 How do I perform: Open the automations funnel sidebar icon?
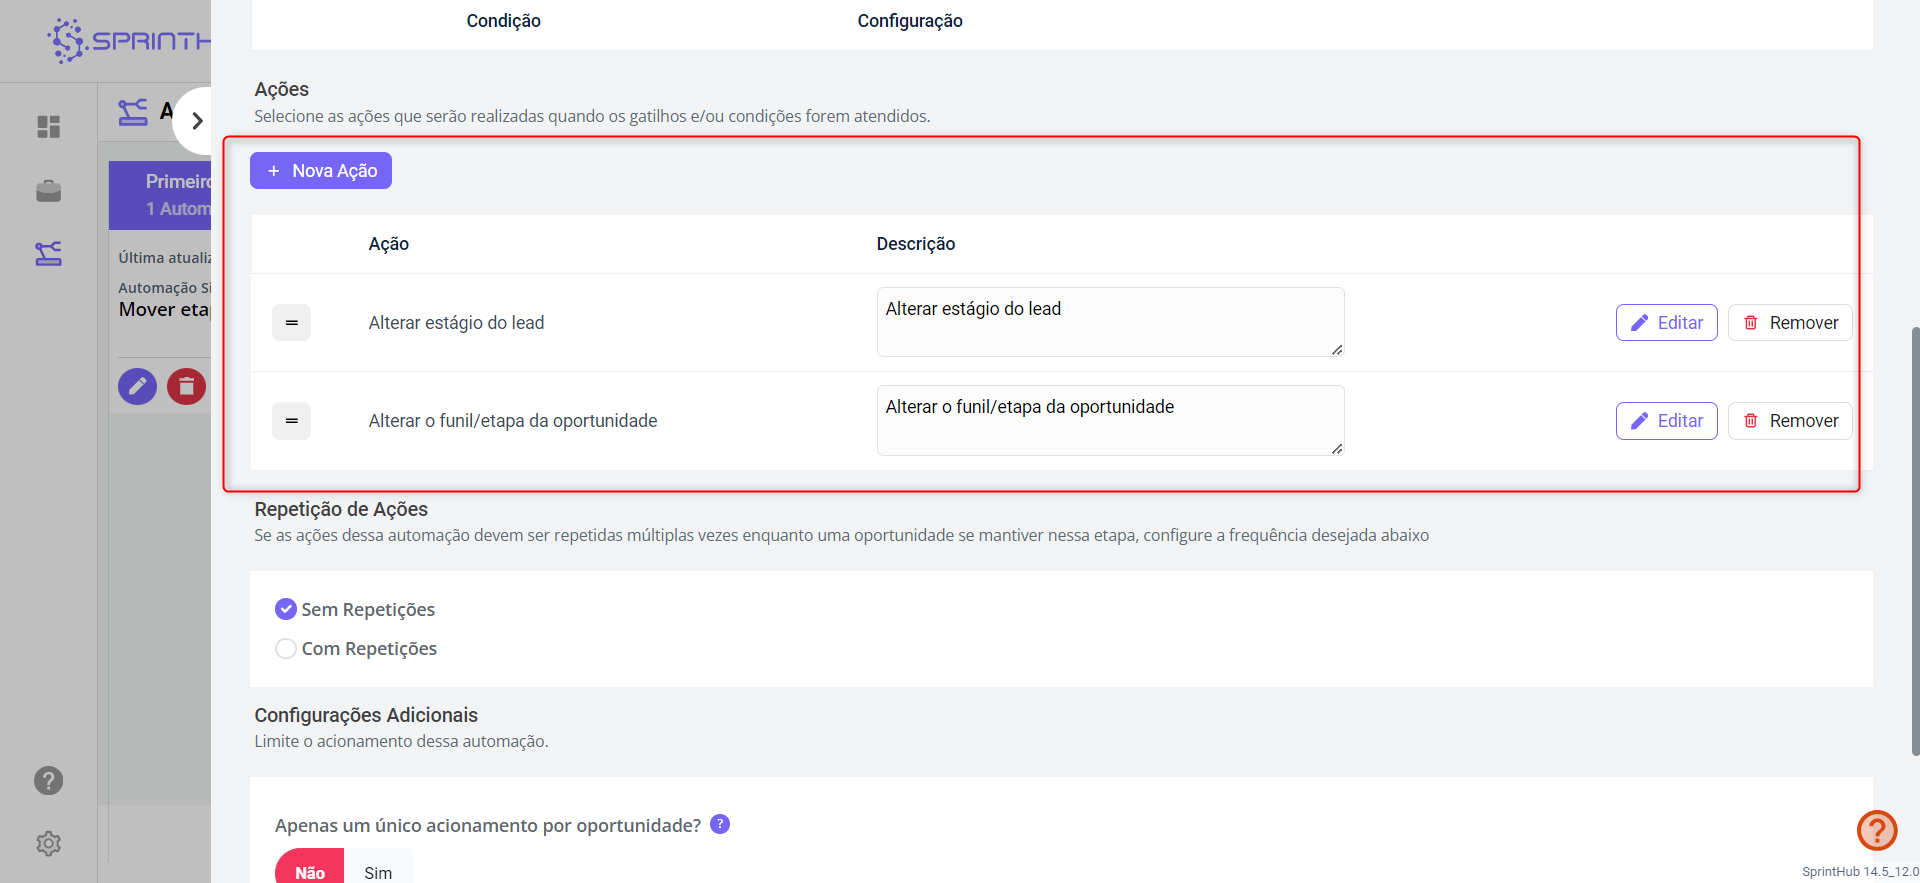coord(48,254)
